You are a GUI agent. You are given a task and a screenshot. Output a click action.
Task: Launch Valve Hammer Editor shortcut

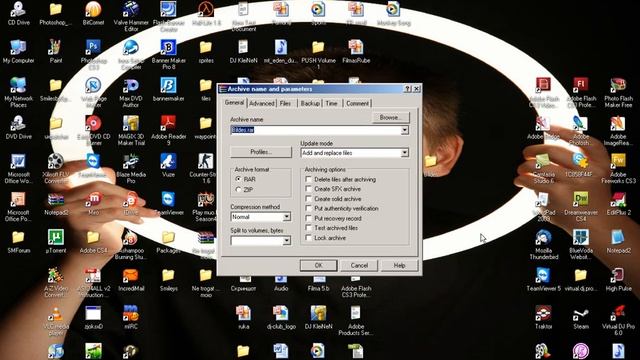[131, 16]
